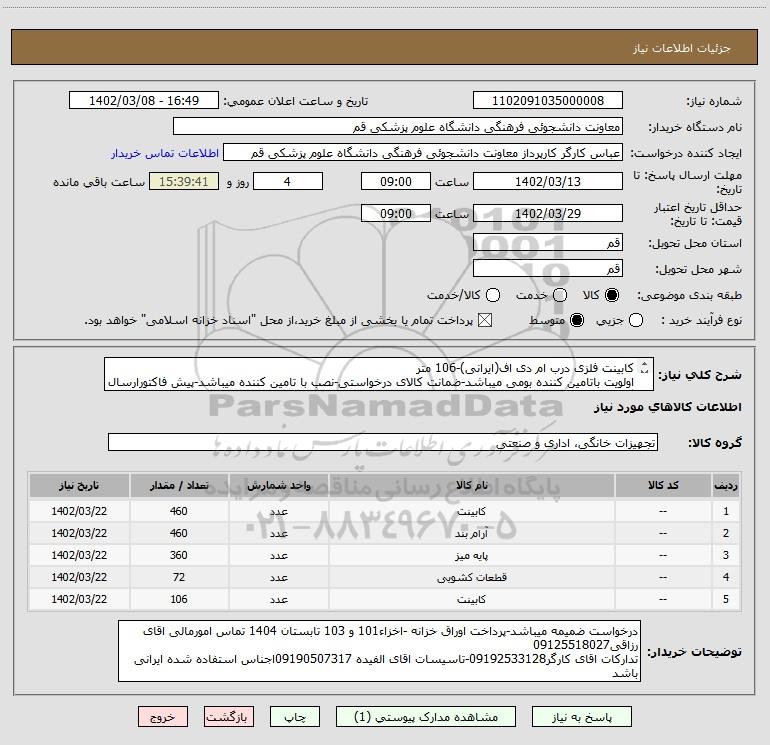Click the تاریخ نیاز column header
This screenshot has height=745, width=770.
pos(79,485)
